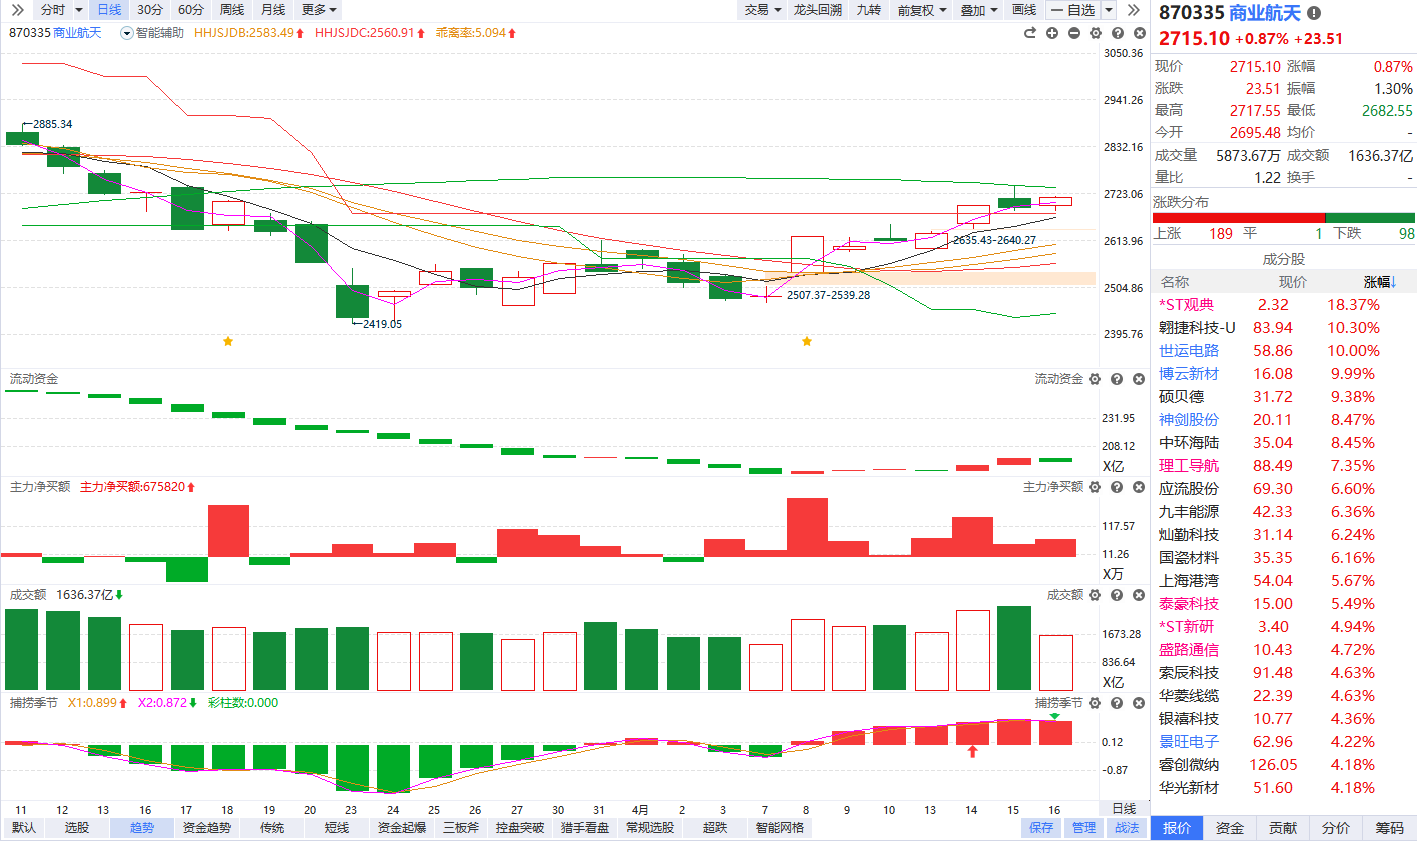
Task: Close the 主力净买额 indicator panel
Action: 1139,487
